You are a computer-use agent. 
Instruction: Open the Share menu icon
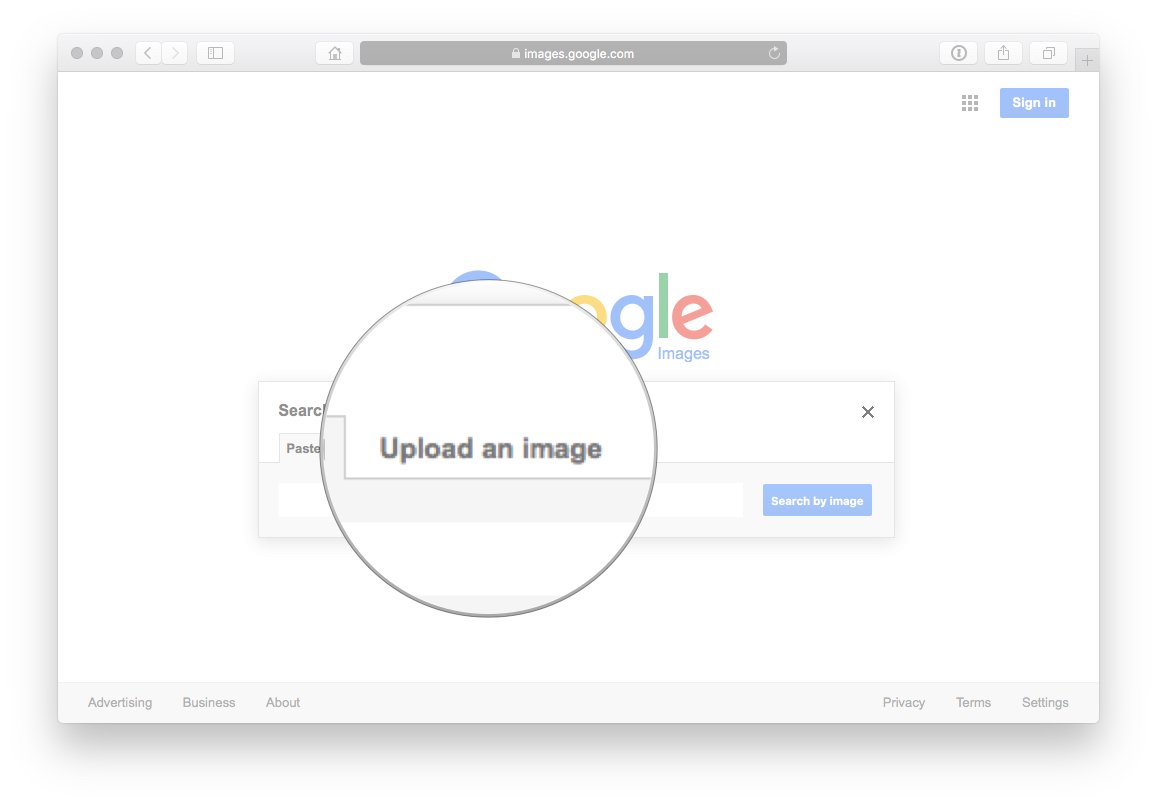[x=1003, y=53]
